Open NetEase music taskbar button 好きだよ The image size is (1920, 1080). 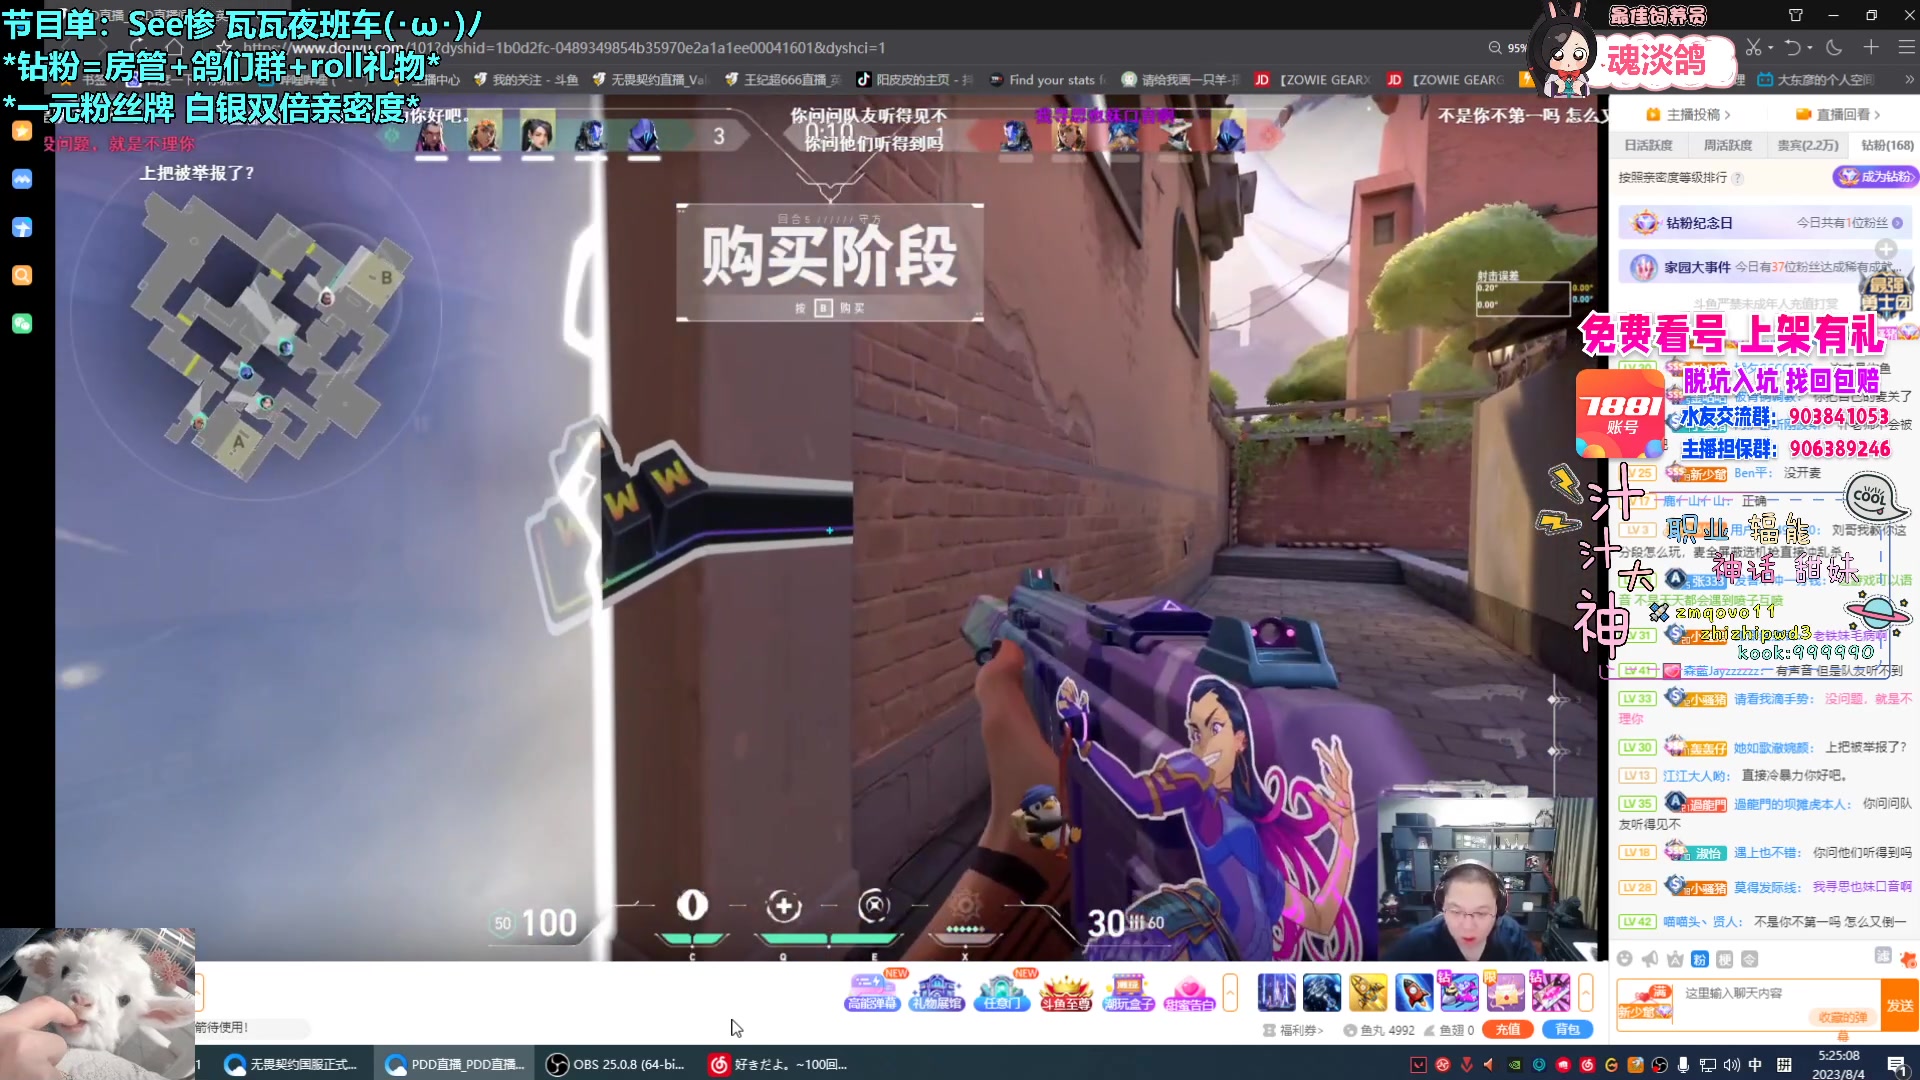[x=779, y=1064]
